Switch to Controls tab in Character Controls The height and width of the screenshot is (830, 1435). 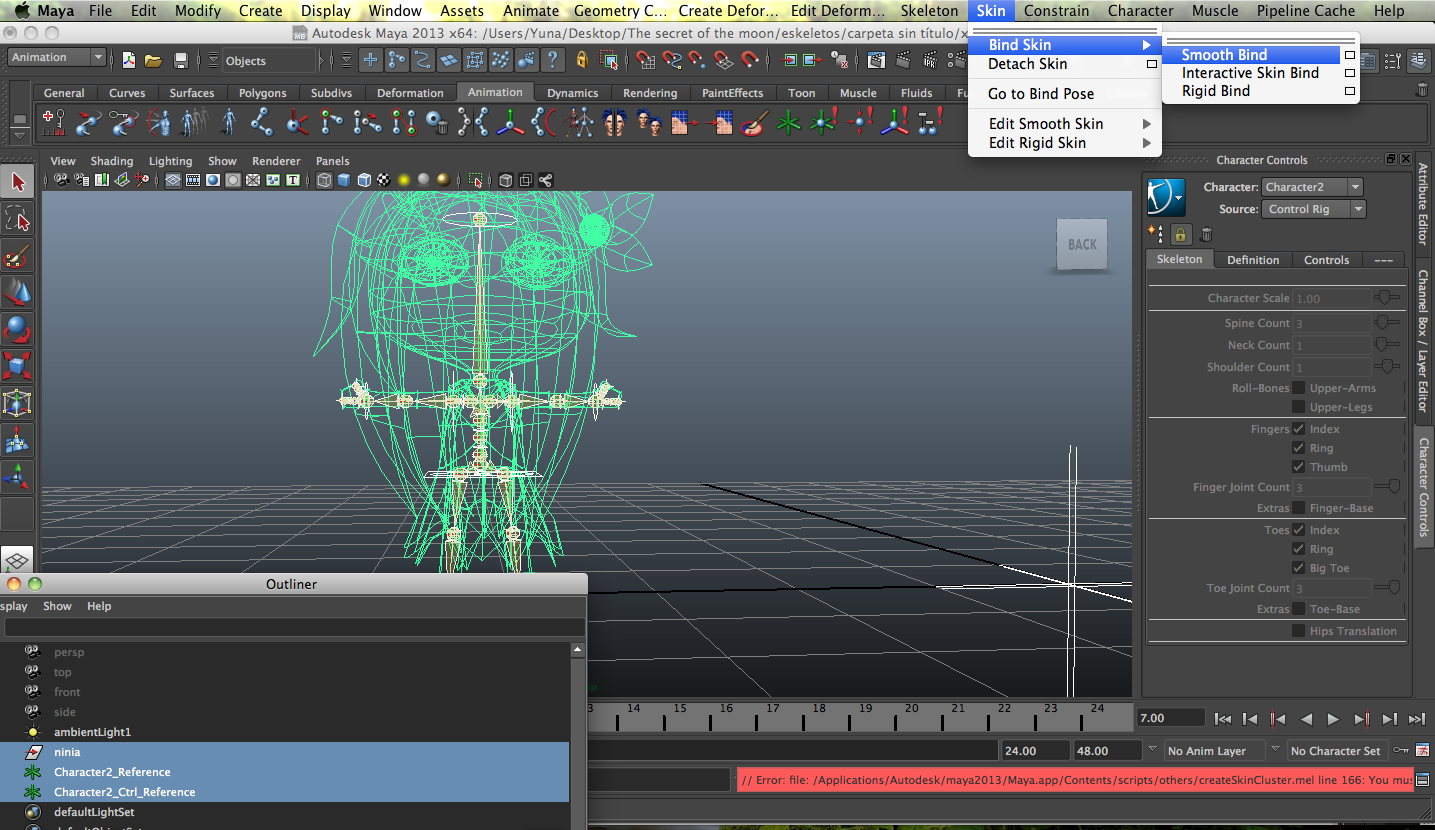[x=1327, y=260]
